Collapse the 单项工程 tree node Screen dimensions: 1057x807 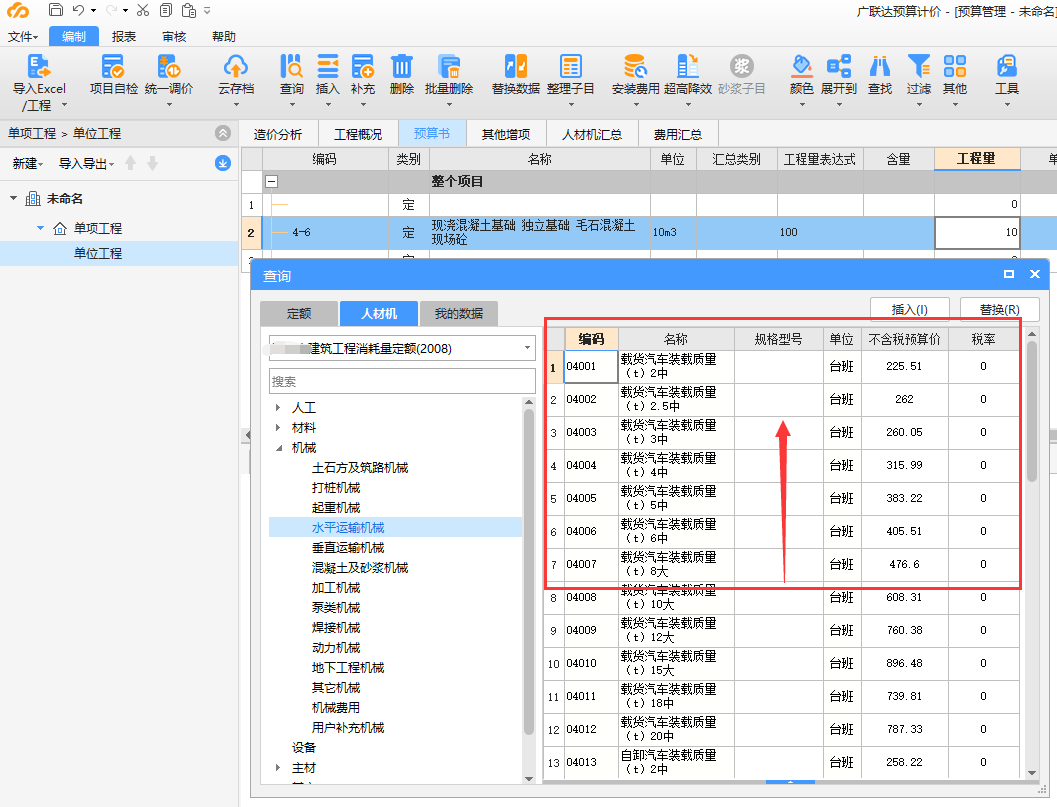pos(40,228)
